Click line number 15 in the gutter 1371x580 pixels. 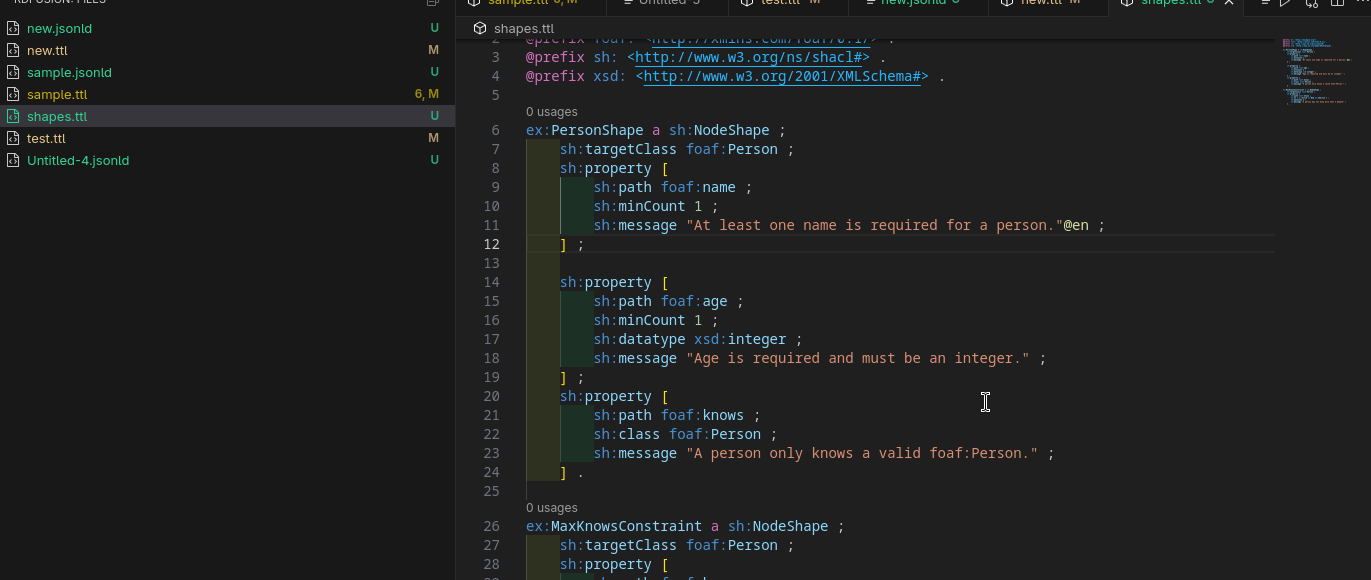pos(491,301)
